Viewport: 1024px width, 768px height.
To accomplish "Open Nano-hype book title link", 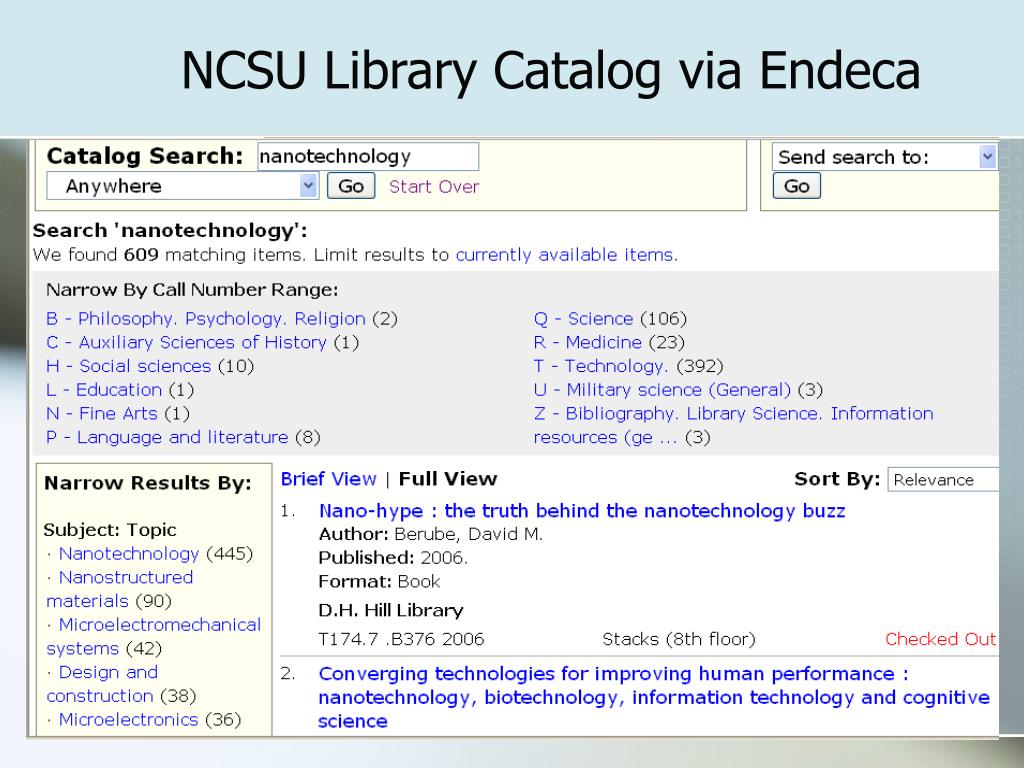I will tap(582, 511).
